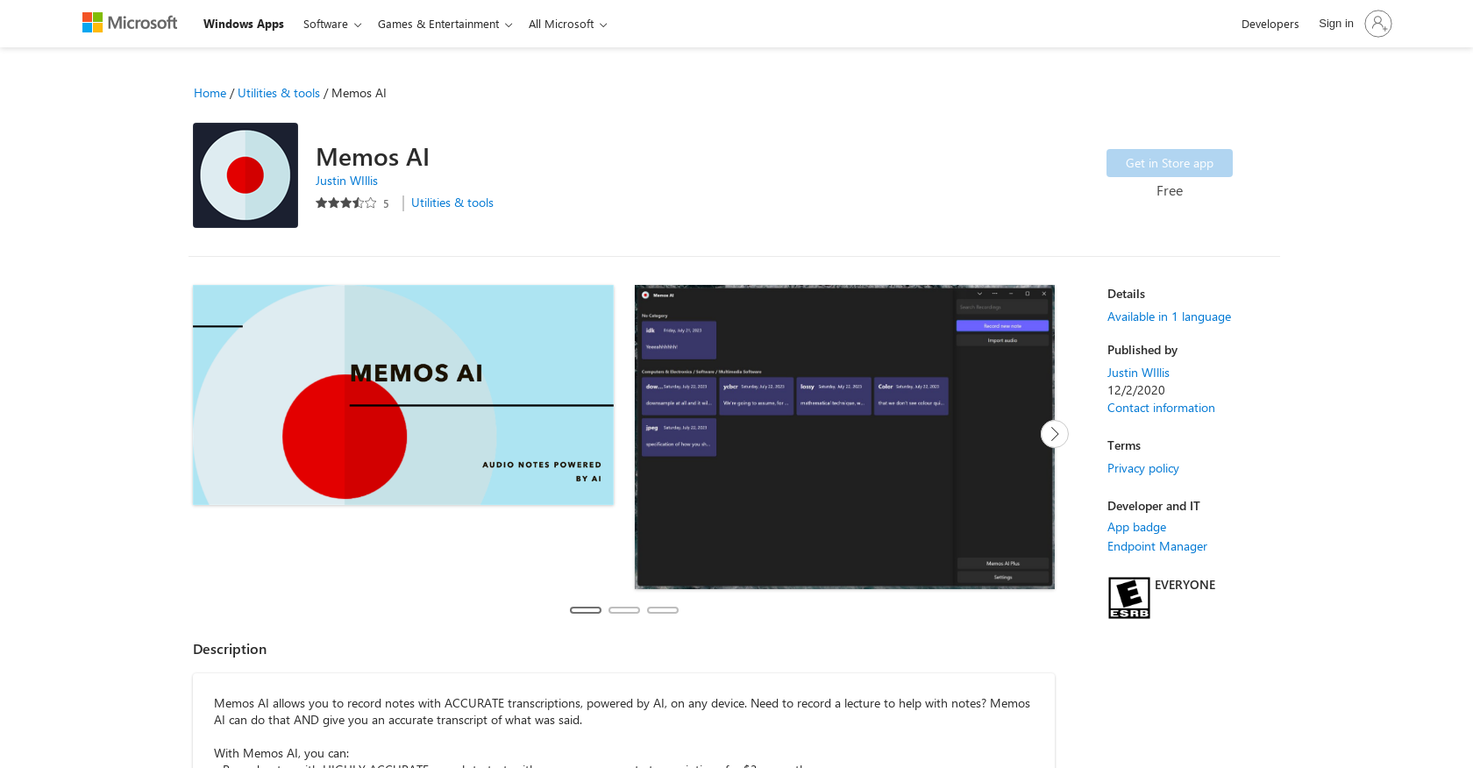Image resolution: width=1473 pixels, height=768 pixels.
Task: Select the Windows Apps menu item
Action: [243, 23]
